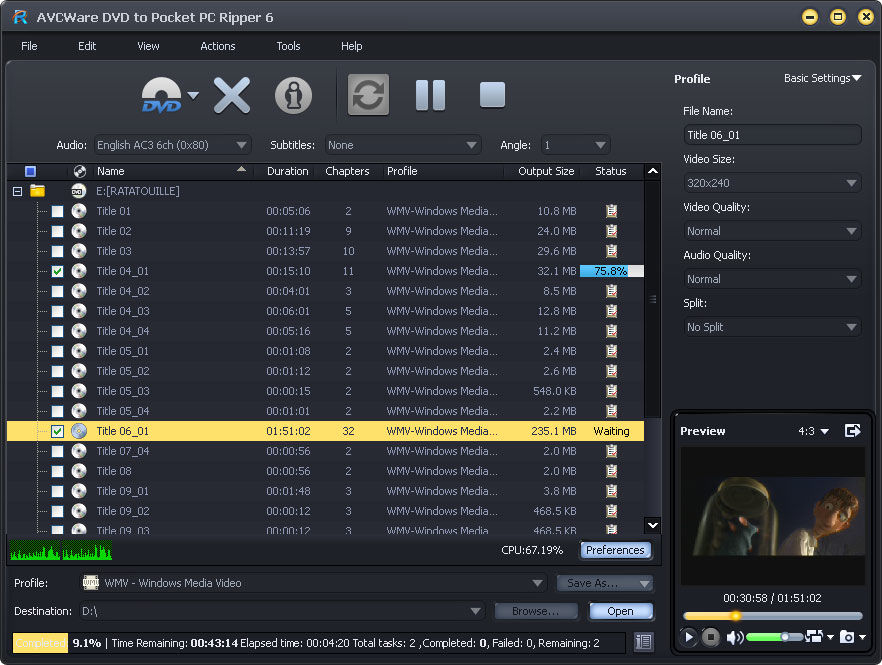Click the File Name field showing Title 06_01
882x665 pixels.
pyautogui.click(x=772, y=135)
